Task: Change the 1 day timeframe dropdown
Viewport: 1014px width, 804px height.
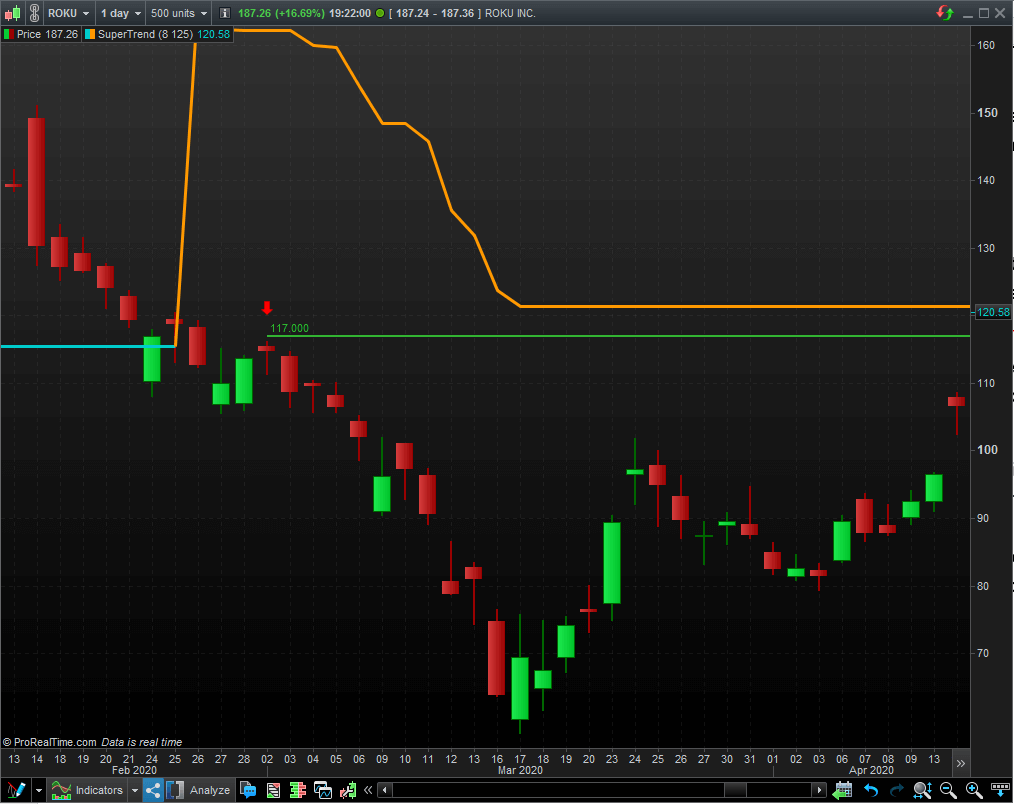Action: click(x=120, y=13)
